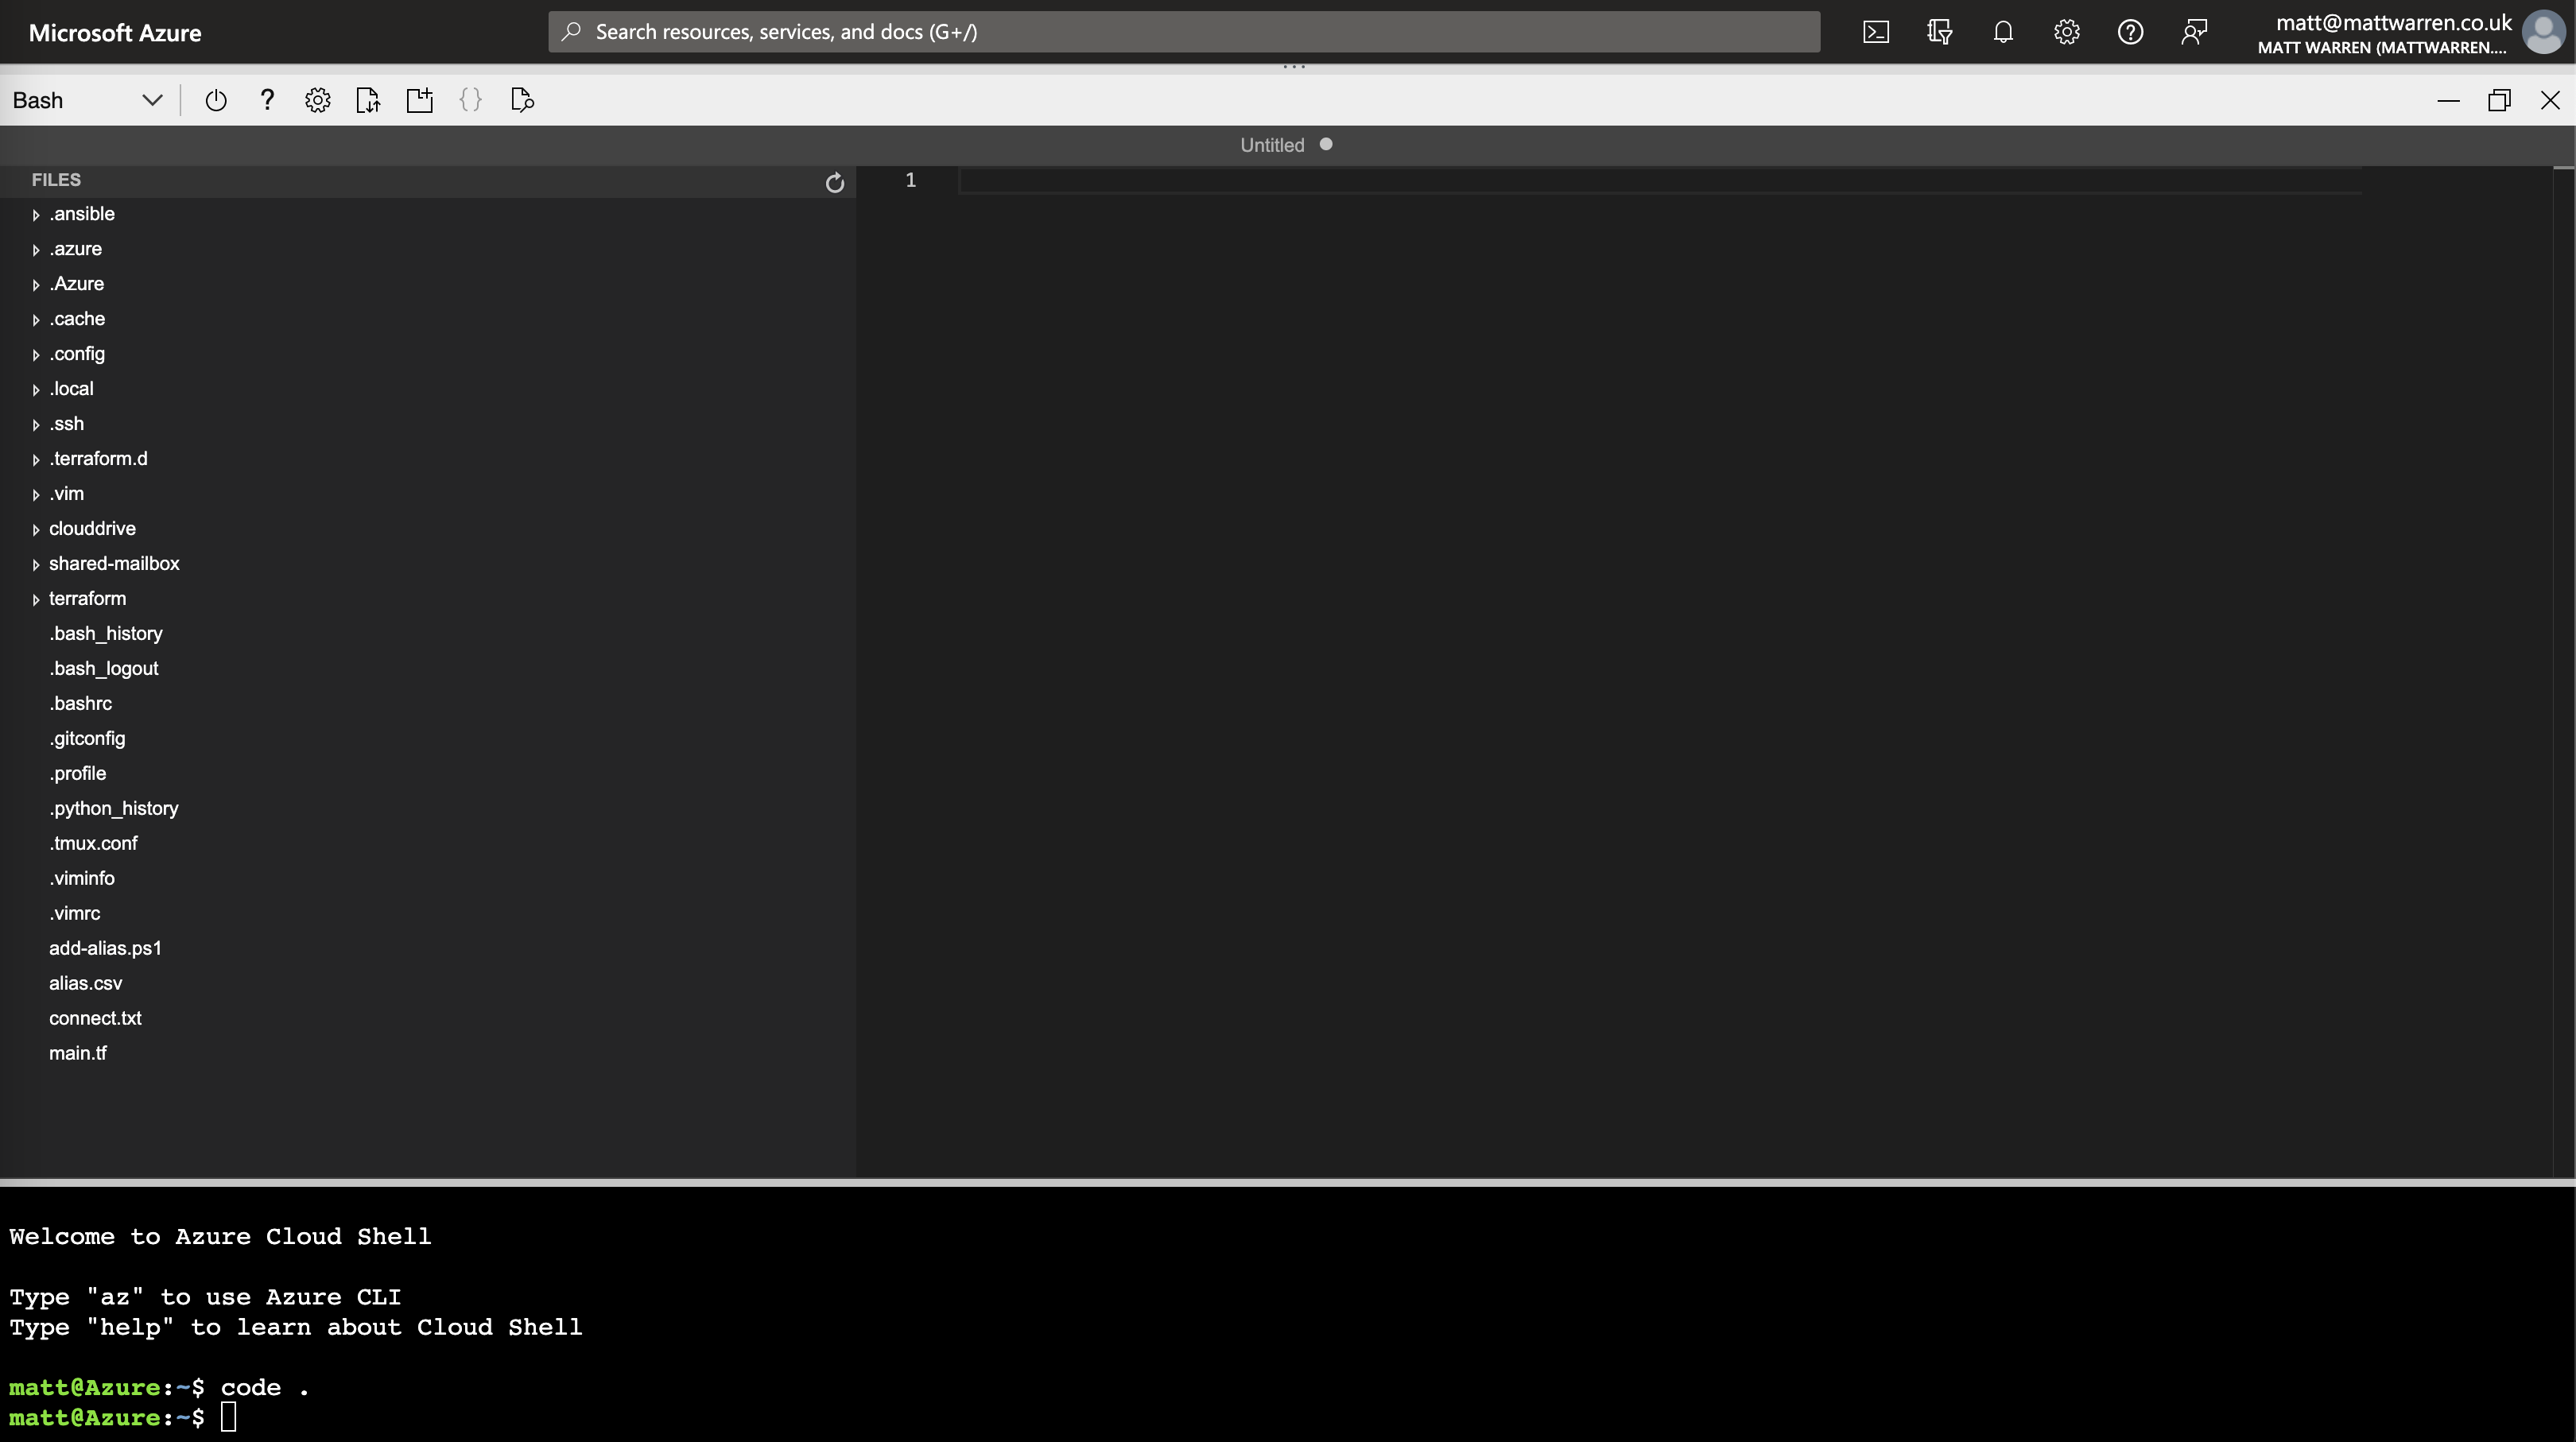Minimize the Cloud Shell pane
The image size is (2576, 1442).
click(2448, 100)
